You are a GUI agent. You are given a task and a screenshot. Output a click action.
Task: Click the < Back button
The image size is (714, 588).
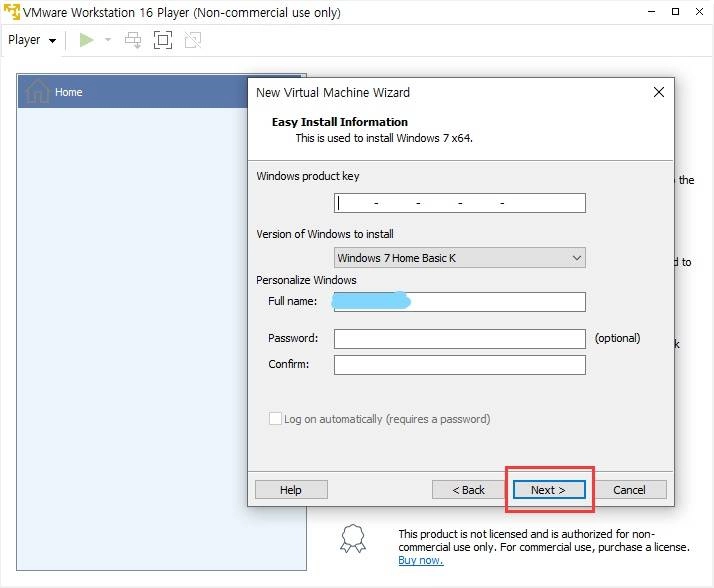468,490
